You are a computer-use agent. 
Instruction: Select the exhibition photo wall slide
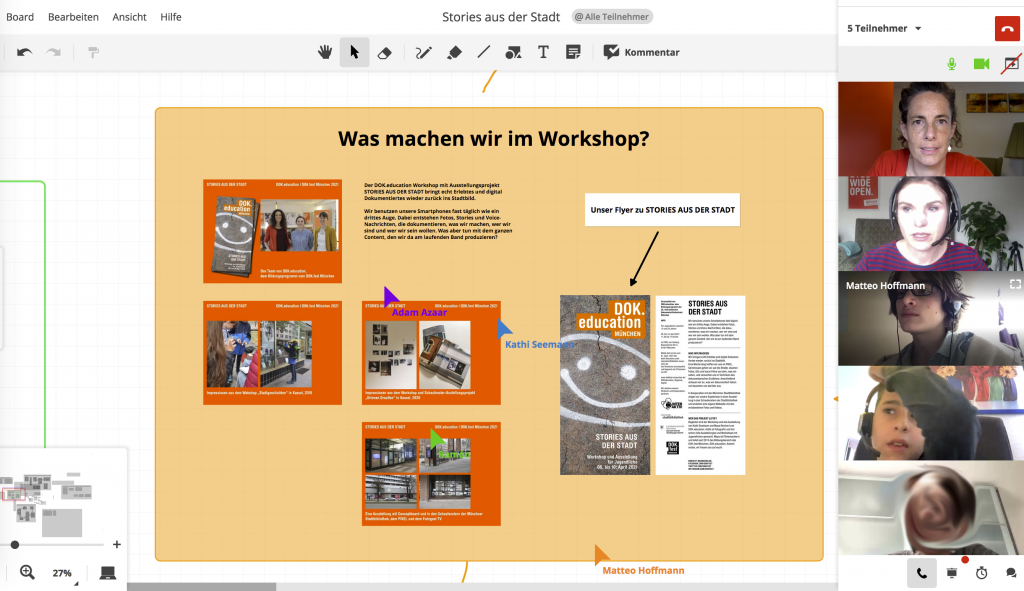point(432,353)
